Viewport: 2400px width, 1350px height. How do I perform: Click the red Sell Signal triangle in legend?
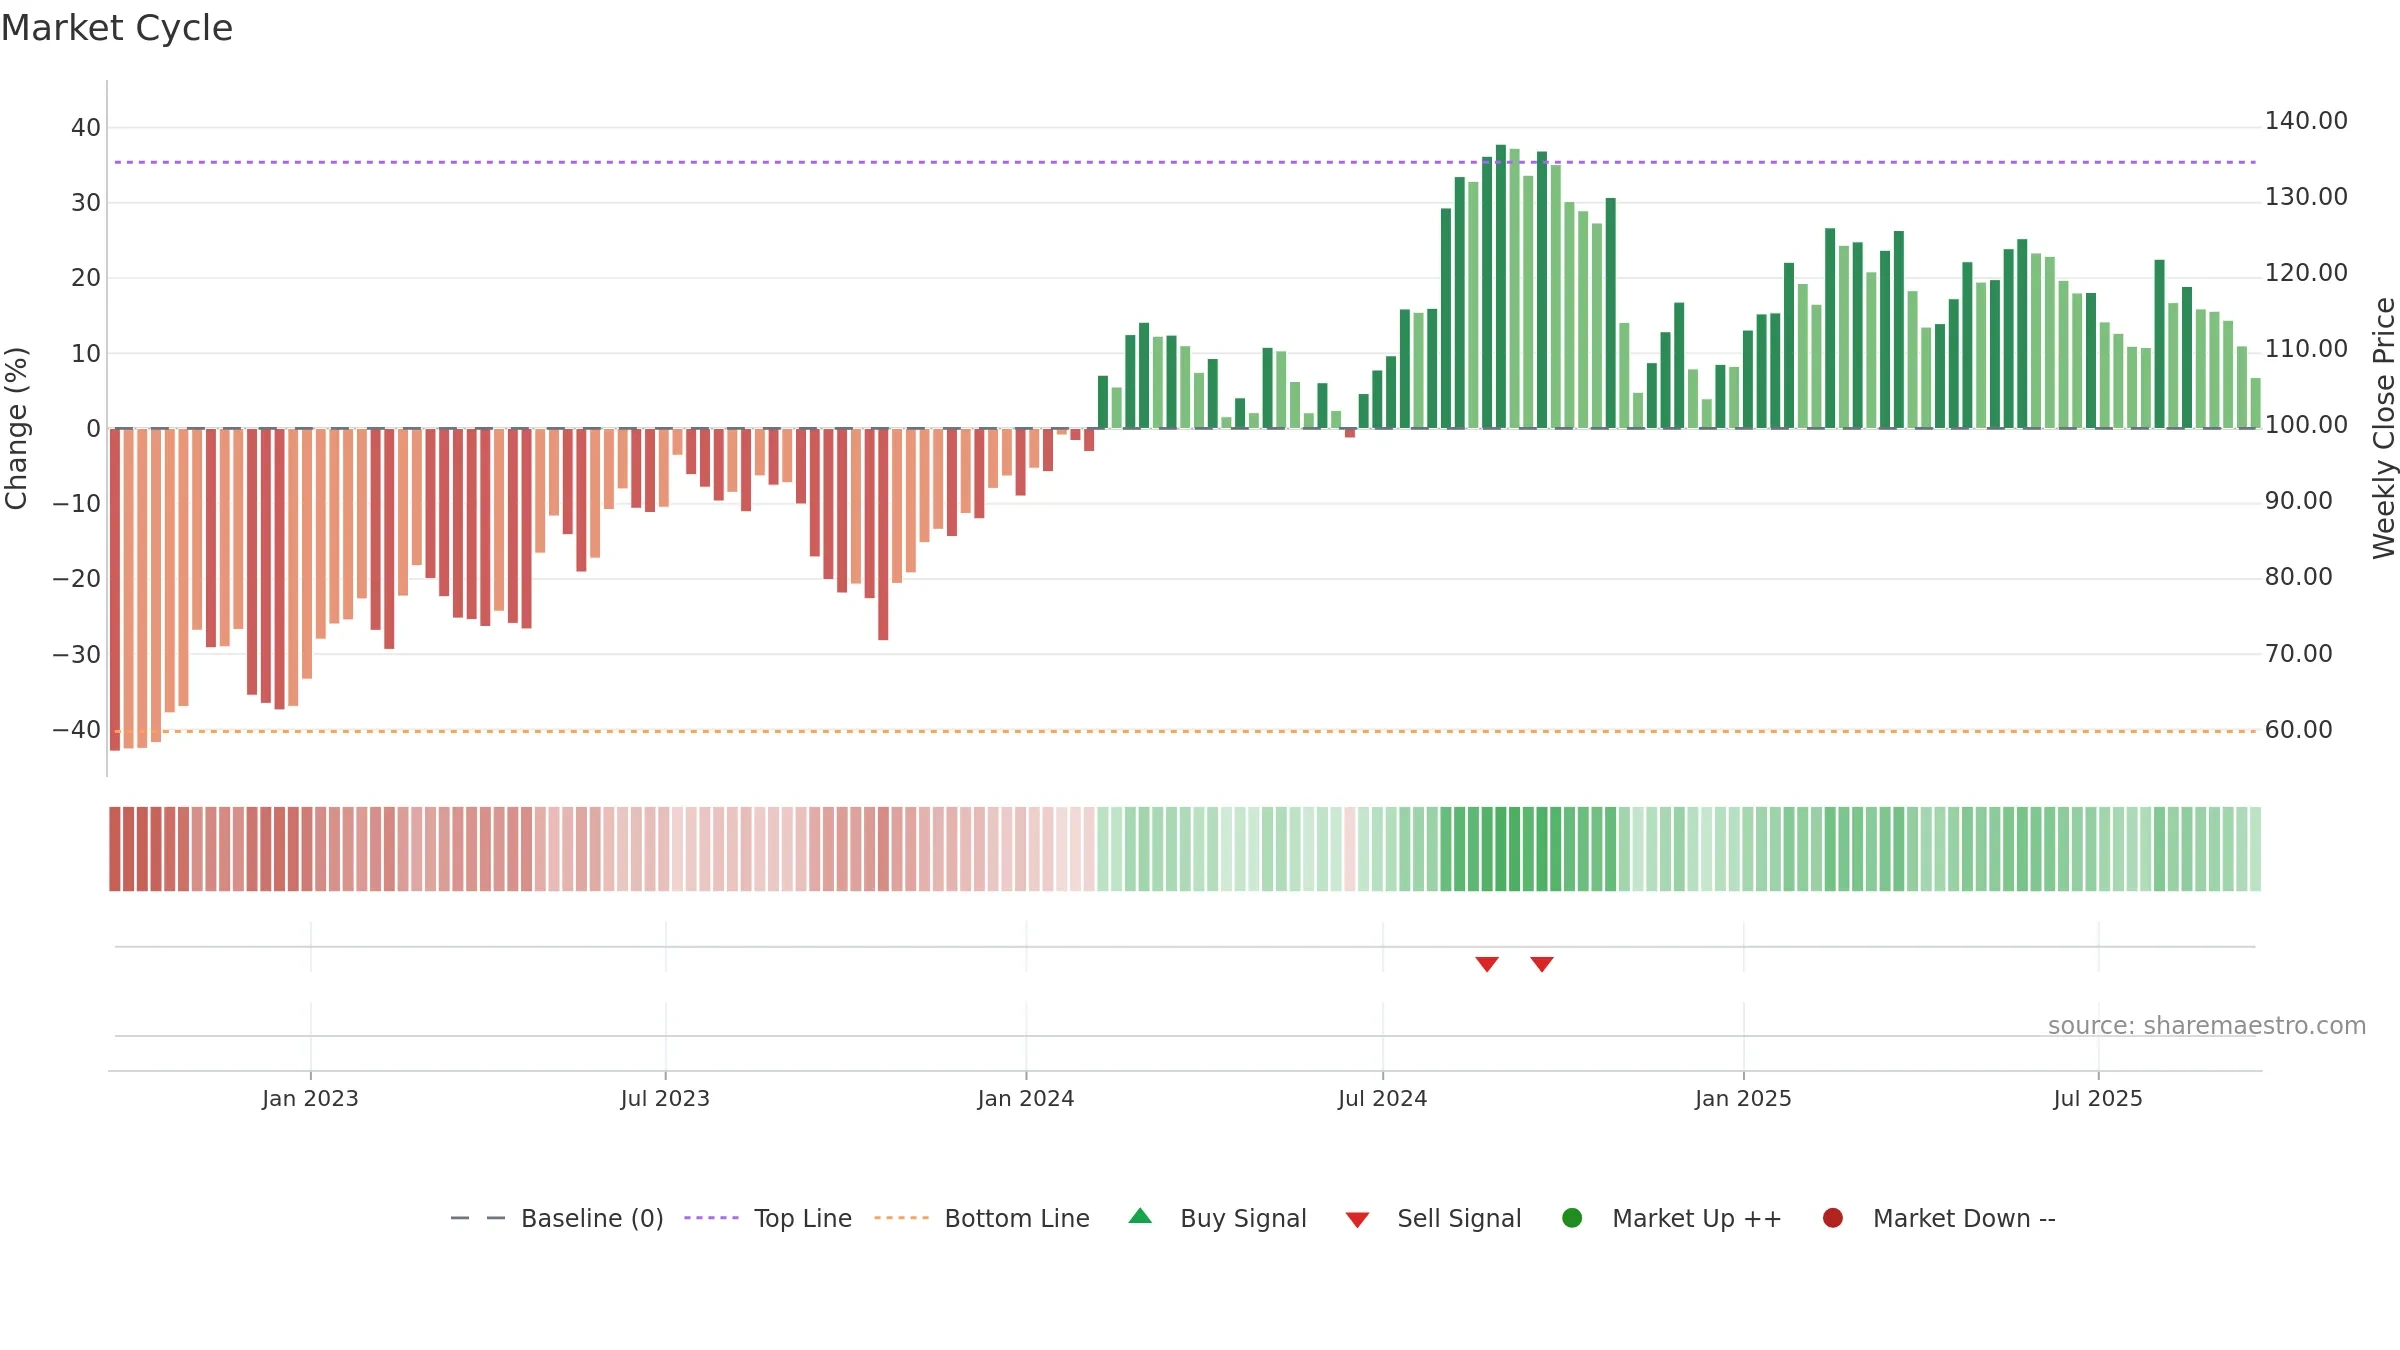click(x=1357, y=1220)
